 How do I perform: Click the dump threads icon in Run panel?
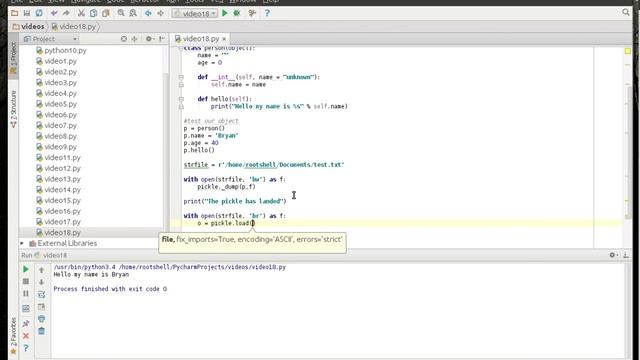click(26, 309)
